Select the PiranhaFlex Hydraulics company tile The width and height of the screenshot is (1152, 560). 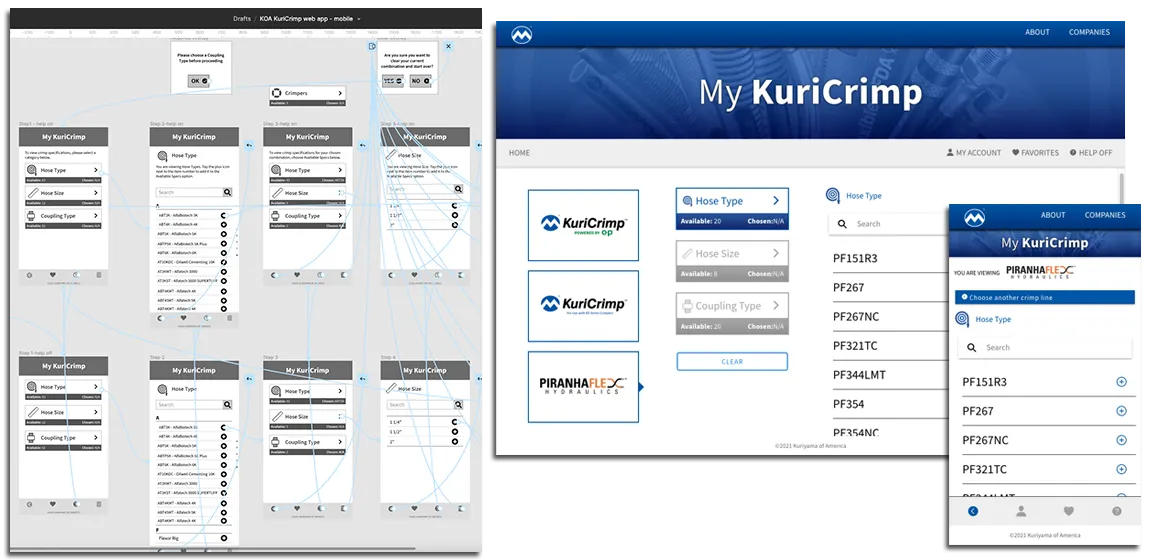tap(583, 386)
